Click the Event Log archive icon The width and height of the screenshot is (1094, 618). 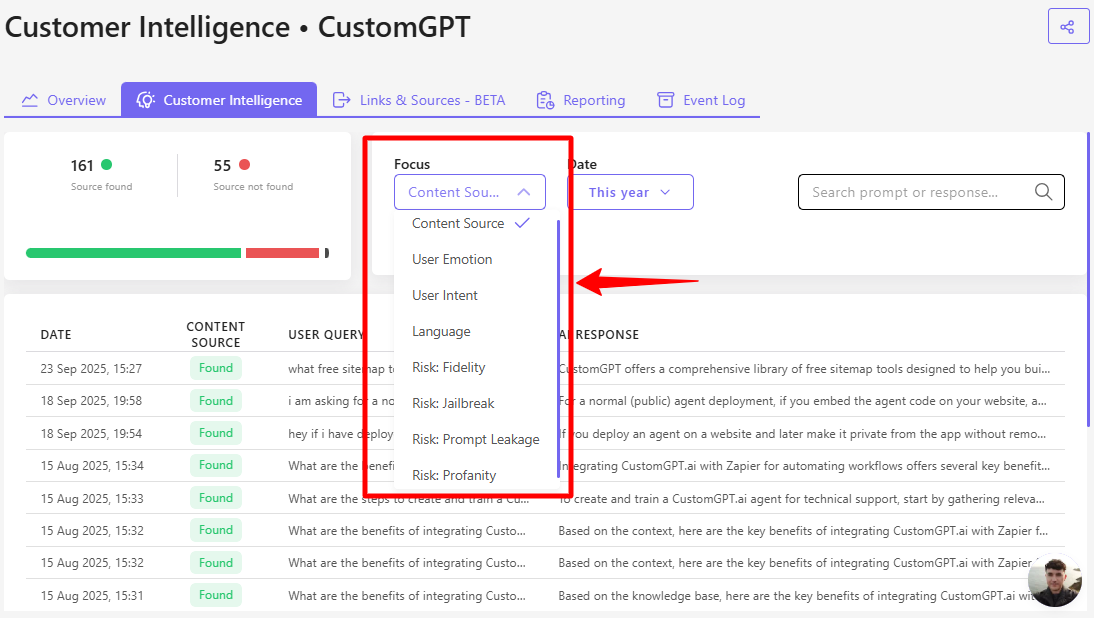click(666, 100)
